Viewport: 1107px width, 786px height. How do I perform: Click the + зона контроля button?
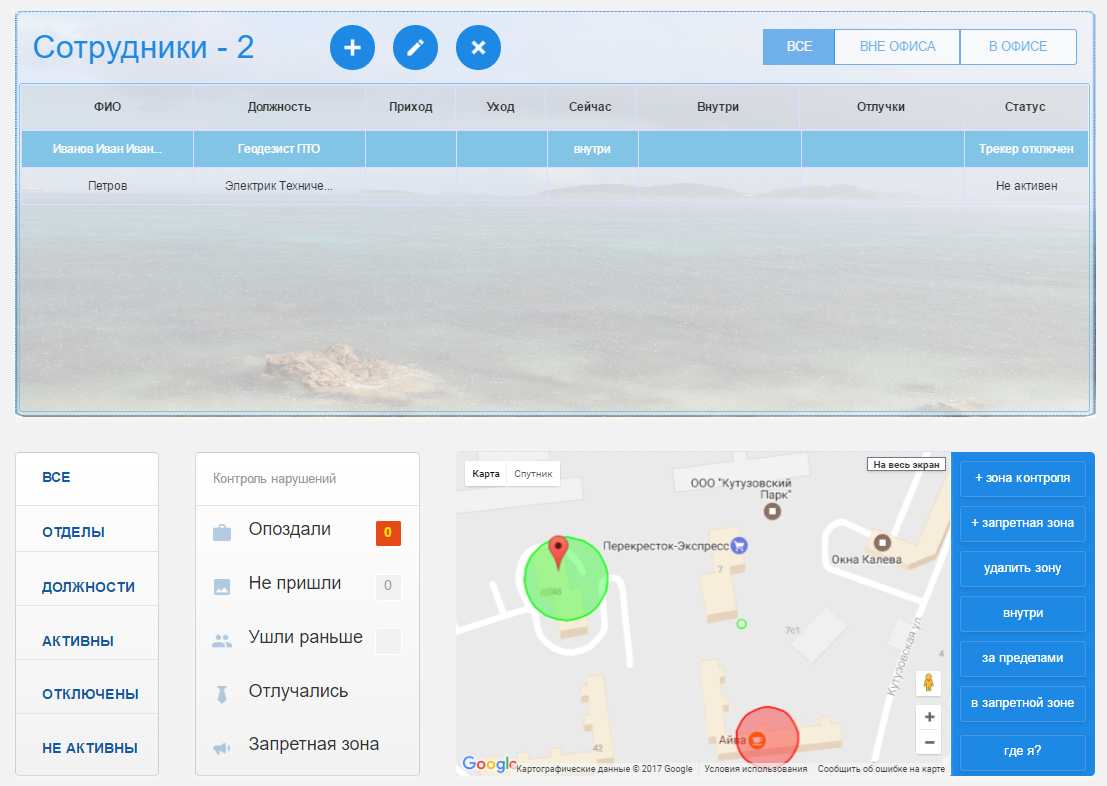[1022, 478]
